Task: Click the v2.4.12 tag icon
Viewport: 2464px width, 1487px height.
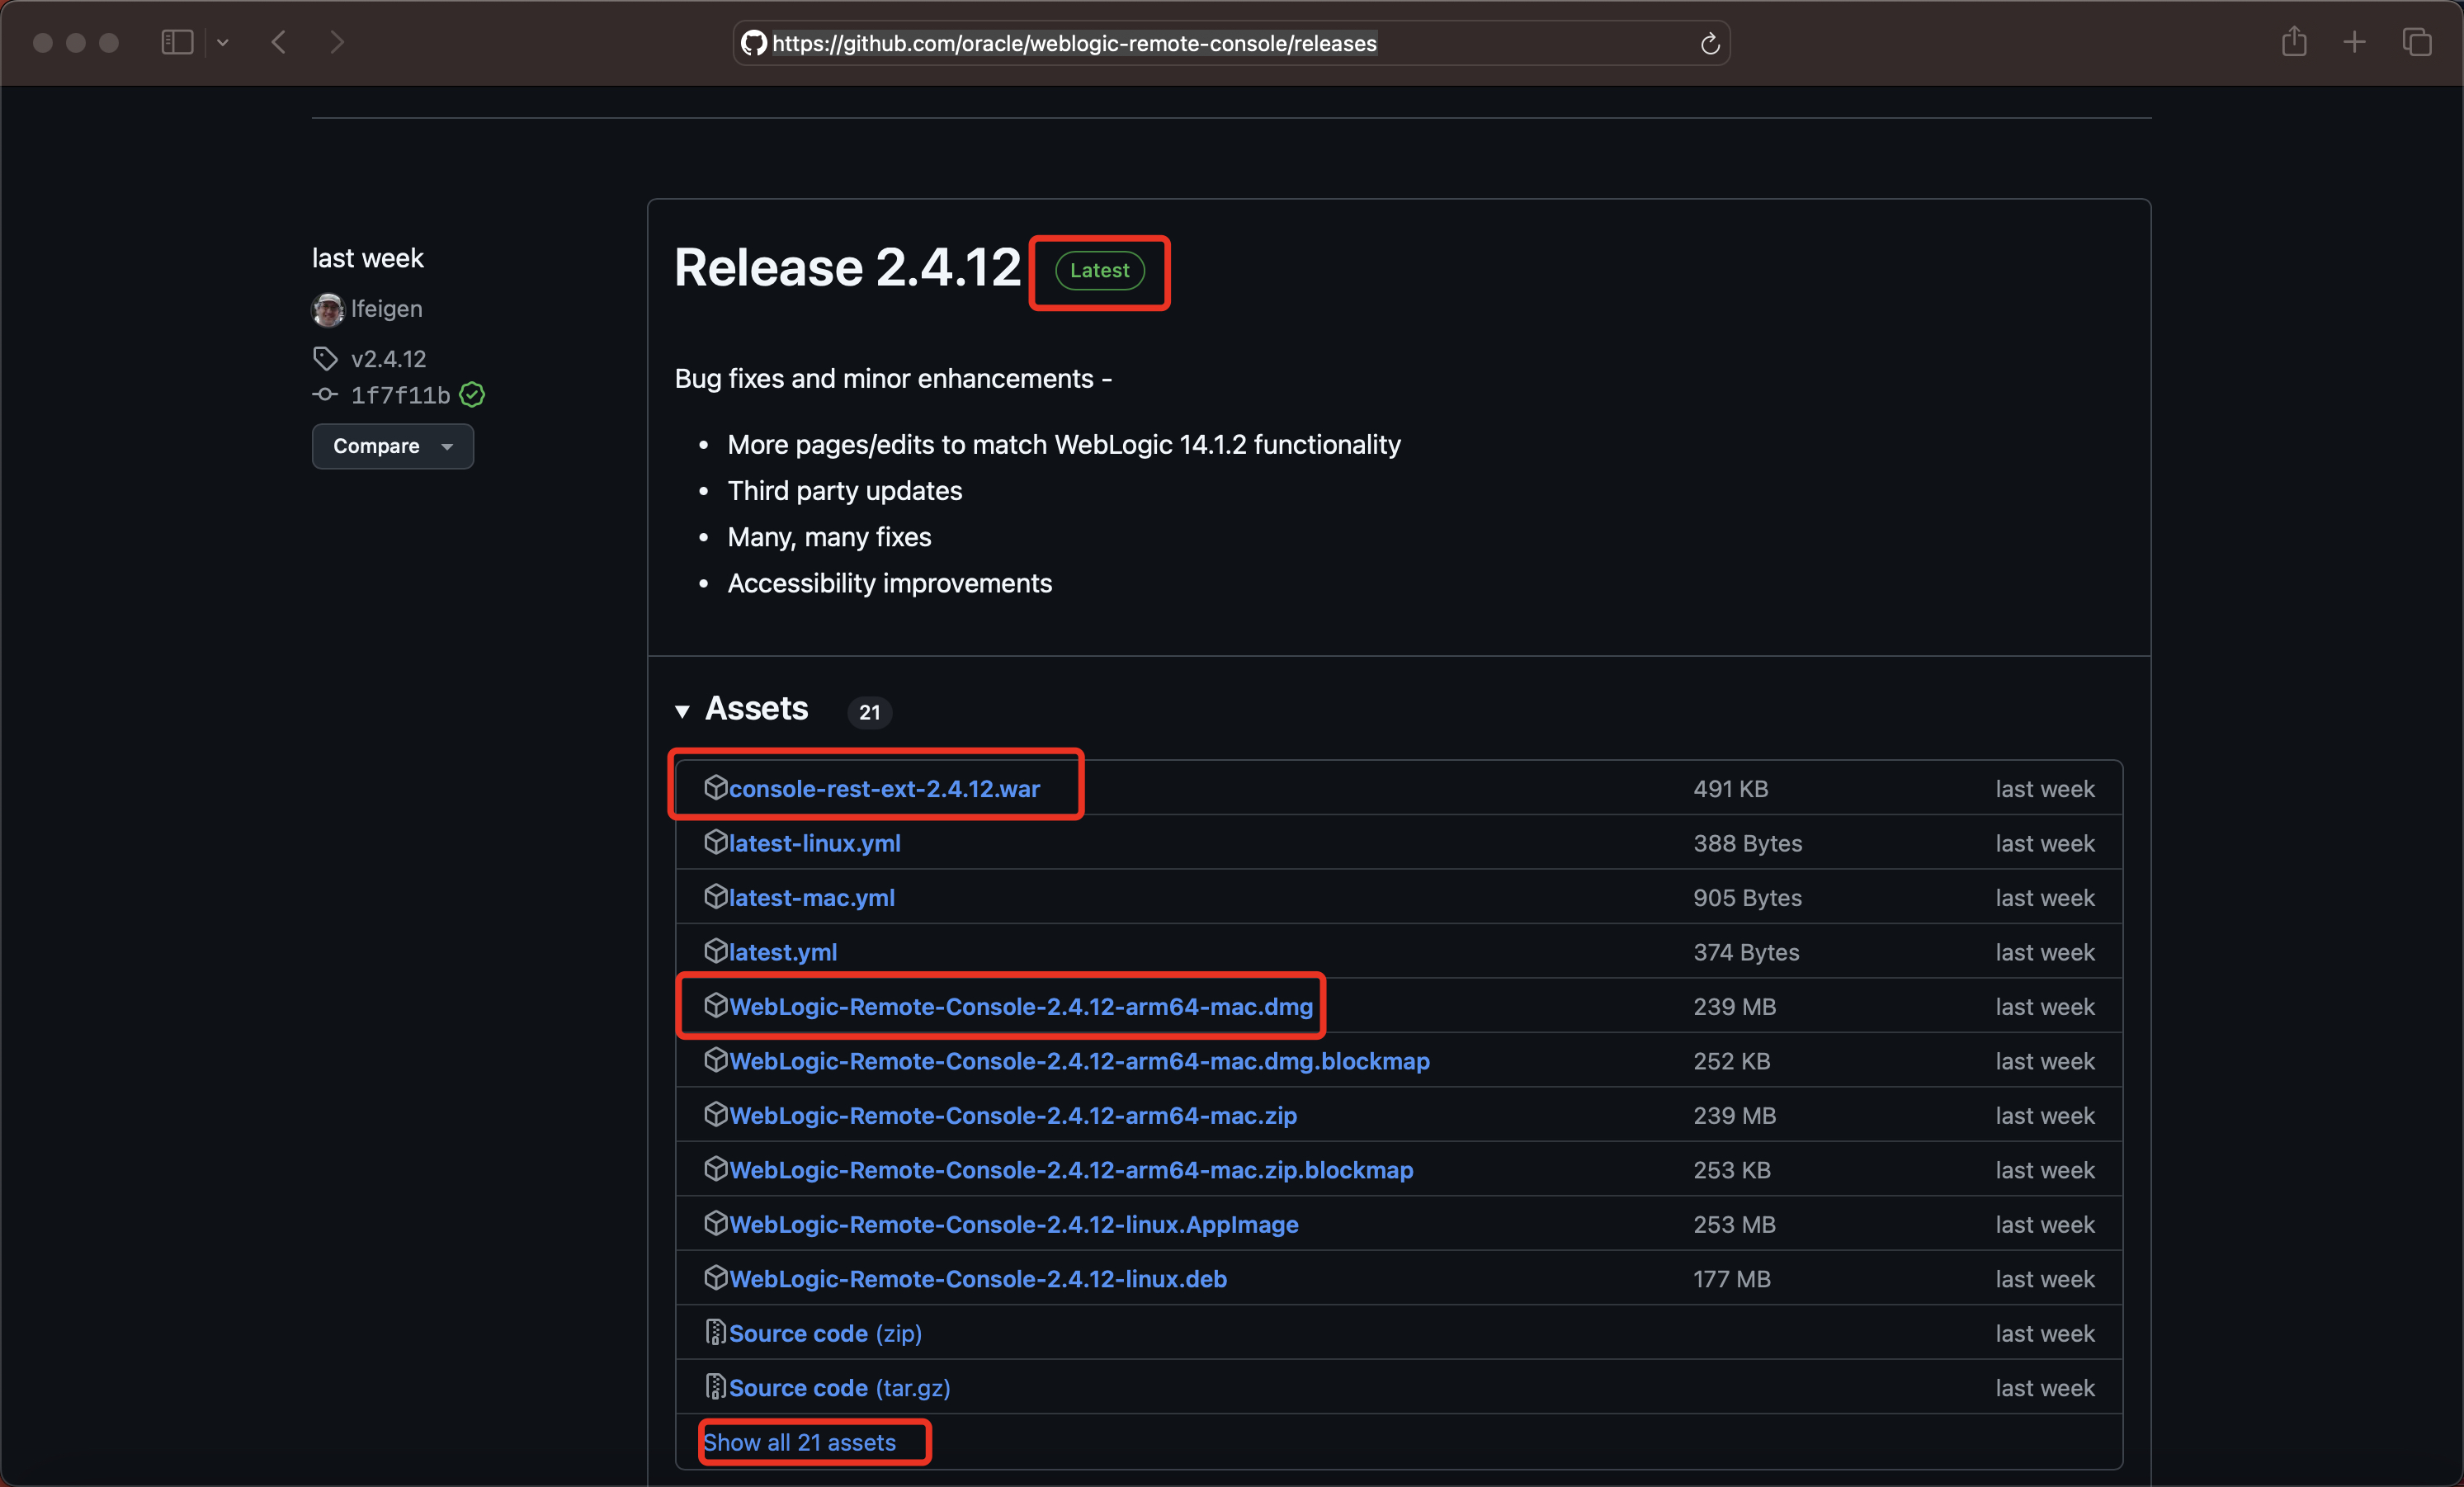Action: 325,358
